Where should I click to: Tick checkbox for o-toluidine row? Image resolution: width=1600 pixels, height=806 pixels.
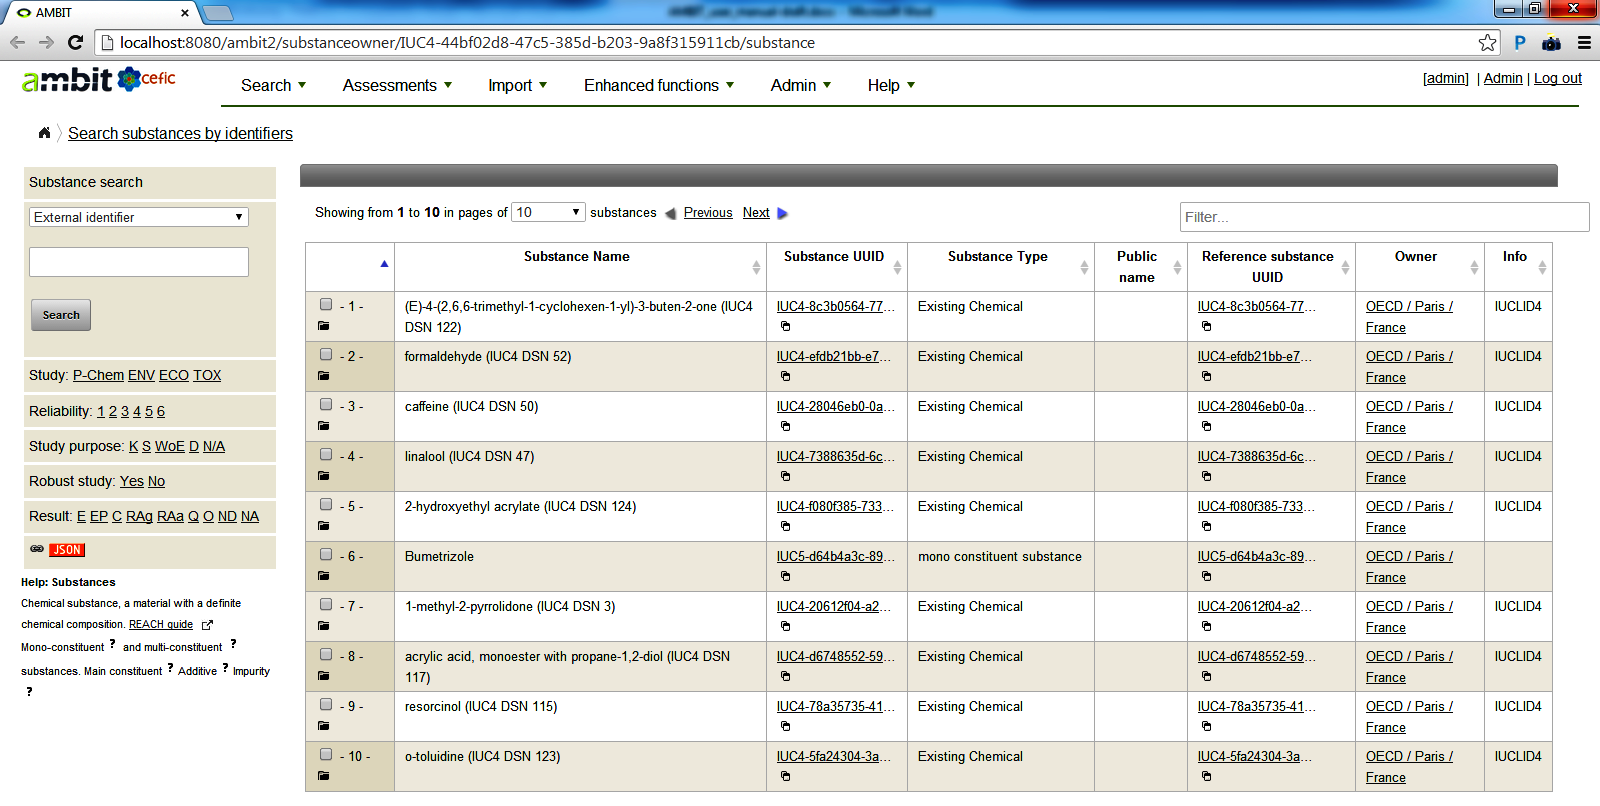(326, 754)
